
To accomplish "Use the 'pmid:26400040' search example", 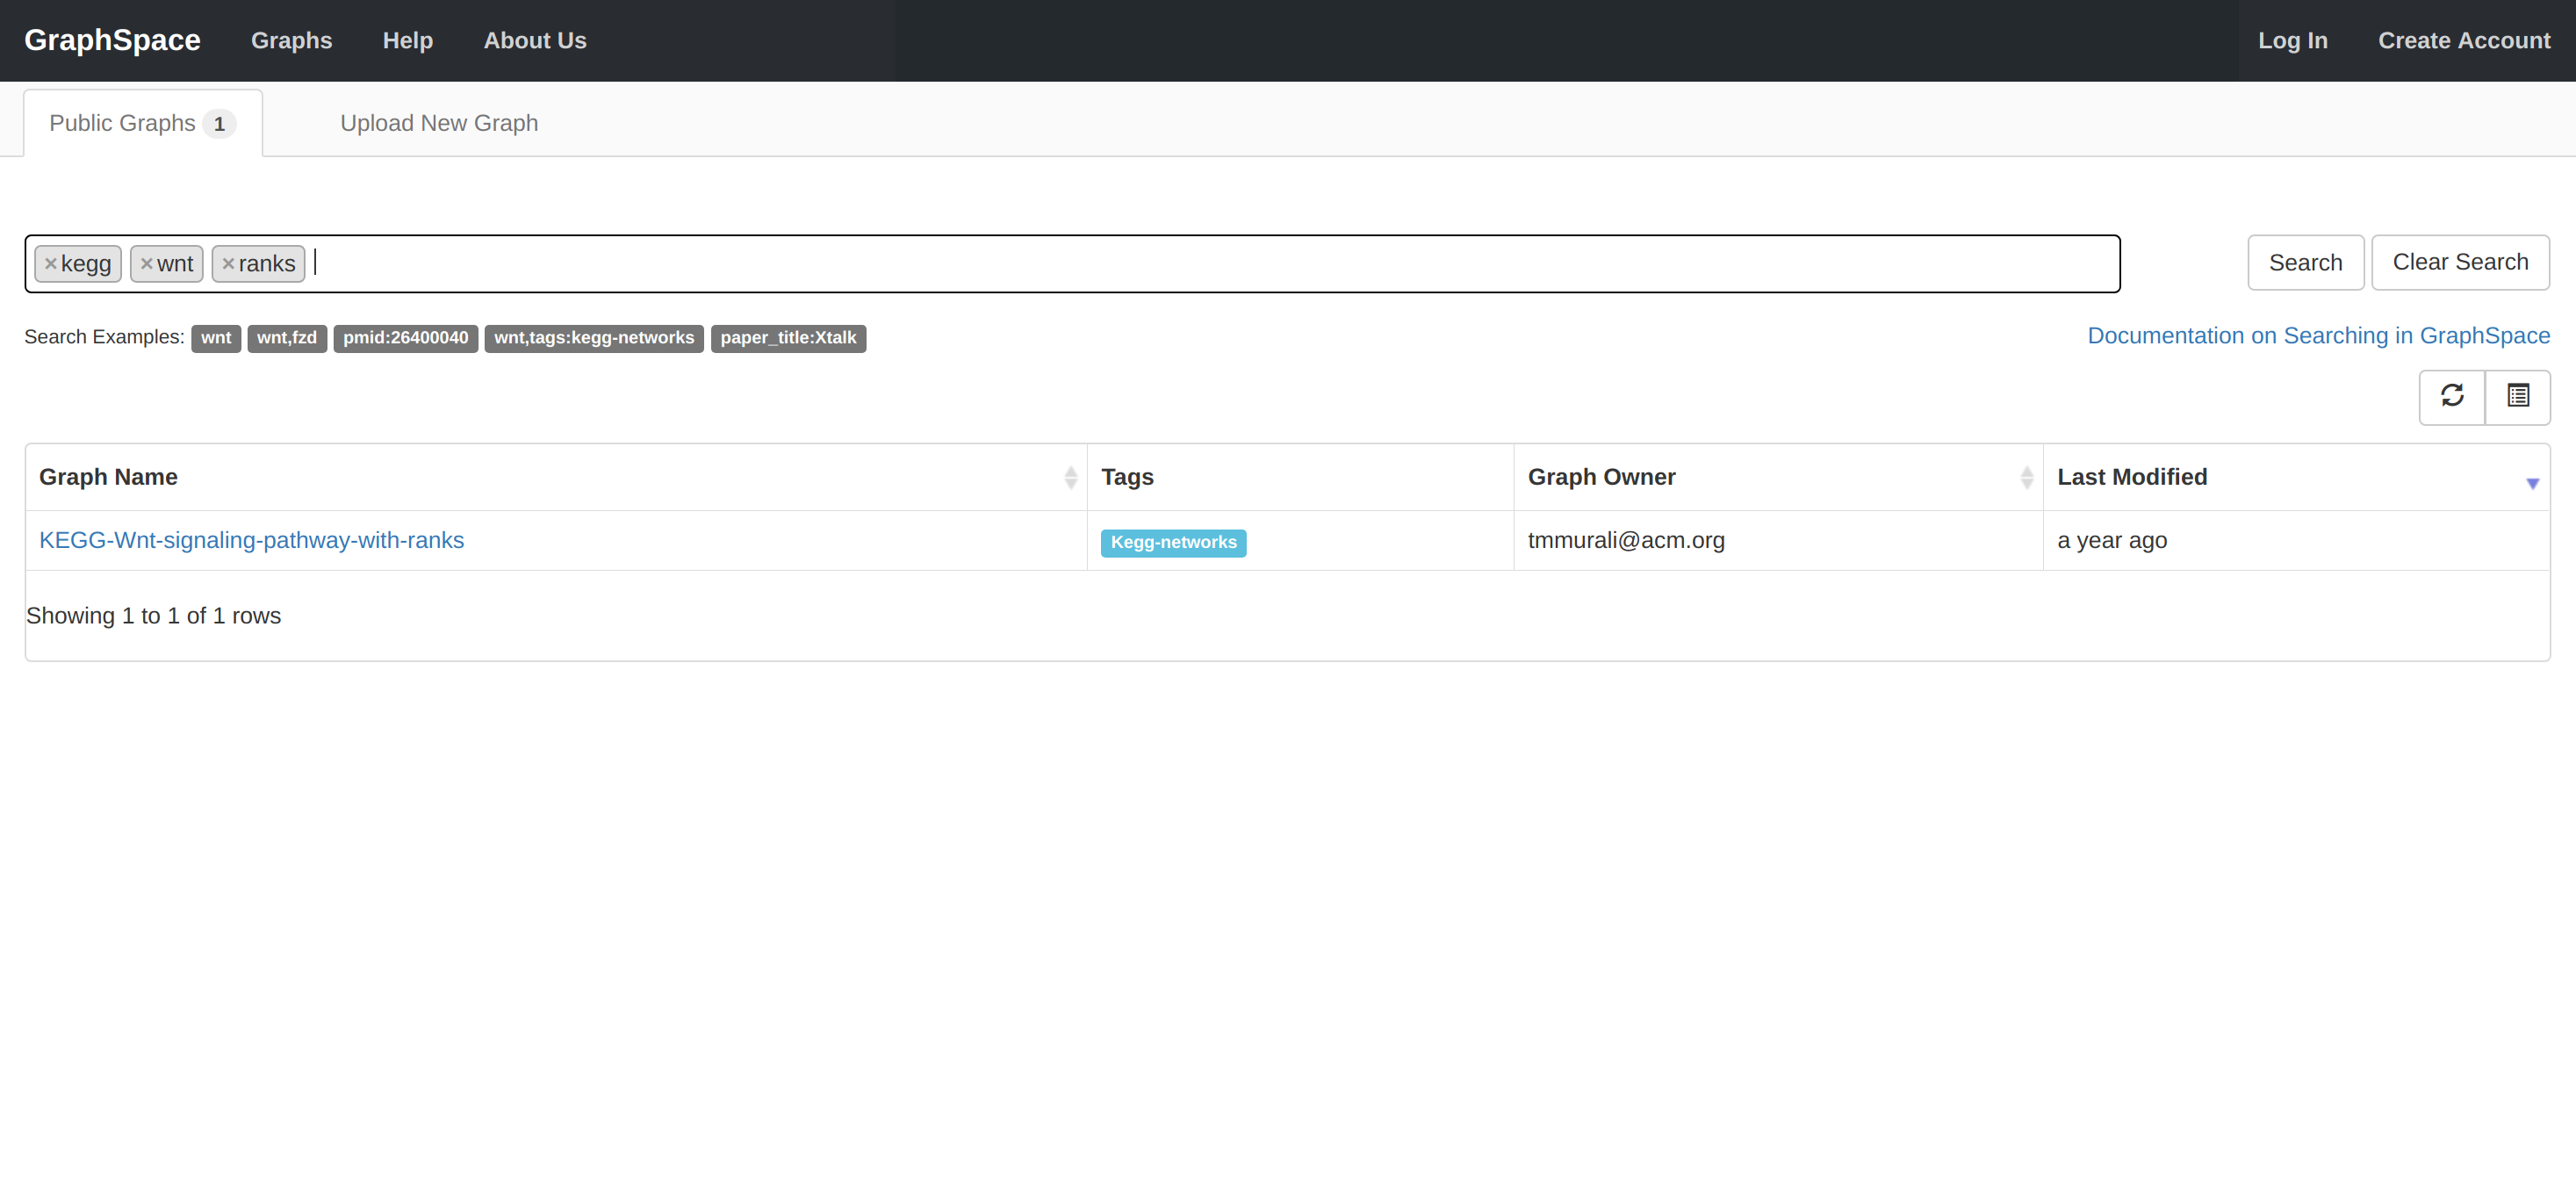I will click(405, 338).
